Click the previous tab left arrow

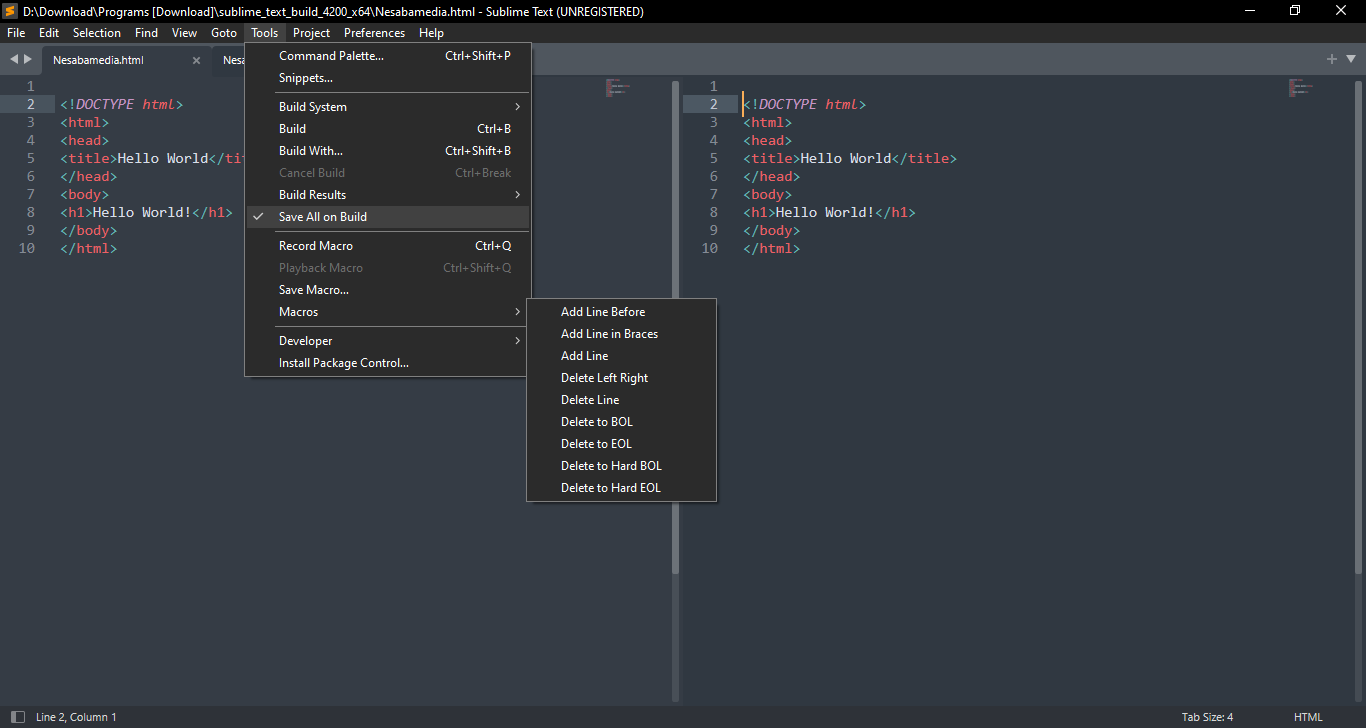click(14, 59)
